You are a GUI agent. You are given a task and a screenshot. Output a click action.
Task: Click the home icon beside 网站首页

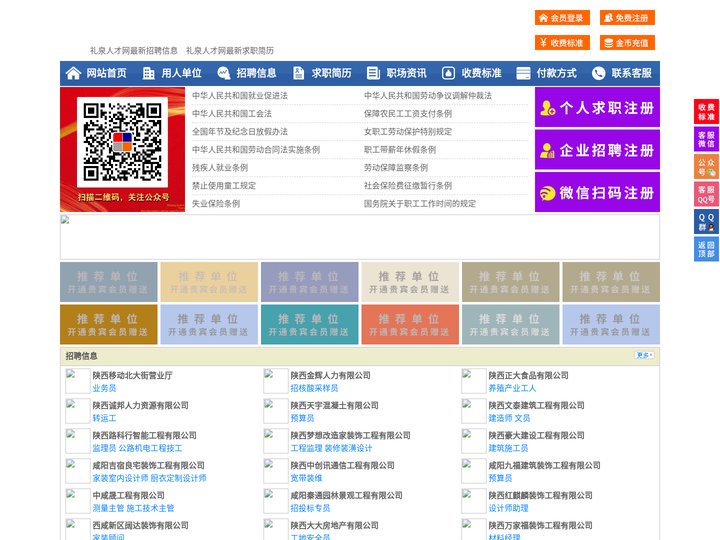pos(73,73)
